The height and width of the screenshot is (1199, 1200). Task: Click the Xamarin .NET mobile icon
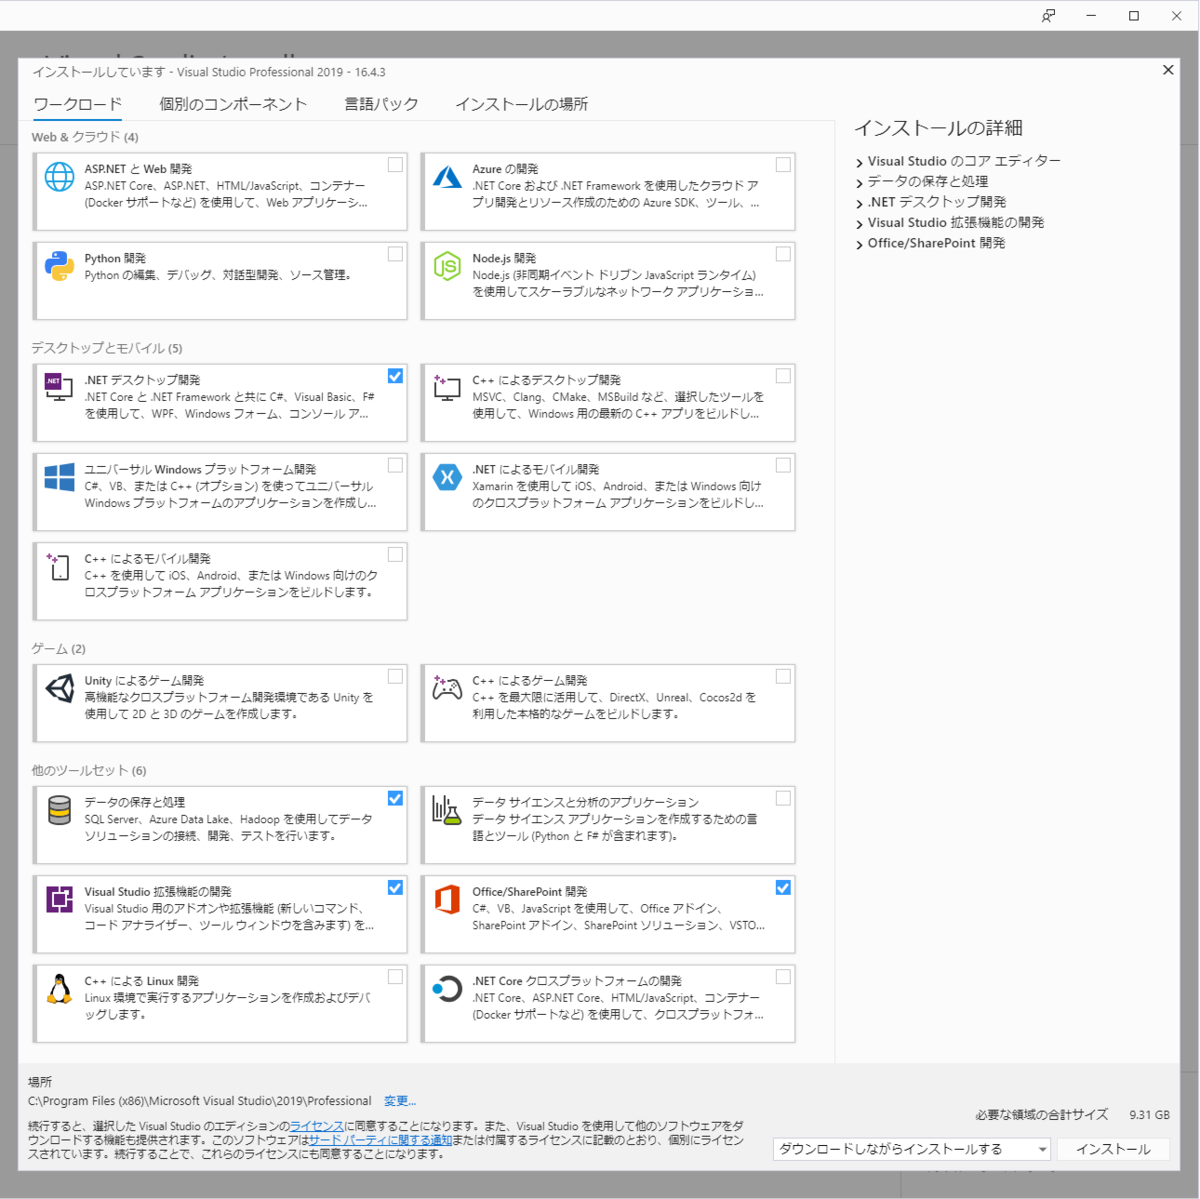coord(447,477)
